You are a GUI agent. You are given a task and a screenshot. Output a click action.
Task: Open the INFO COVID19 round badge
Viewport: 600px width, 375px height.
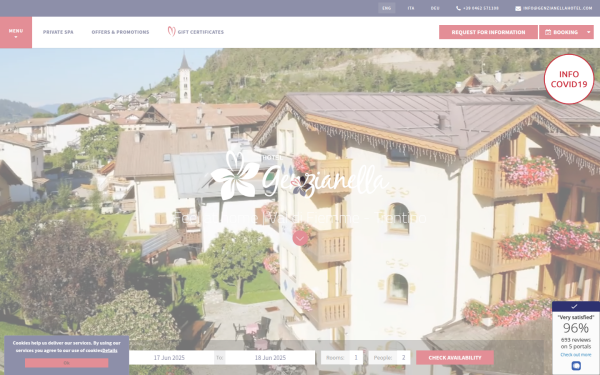coord(569,79)
